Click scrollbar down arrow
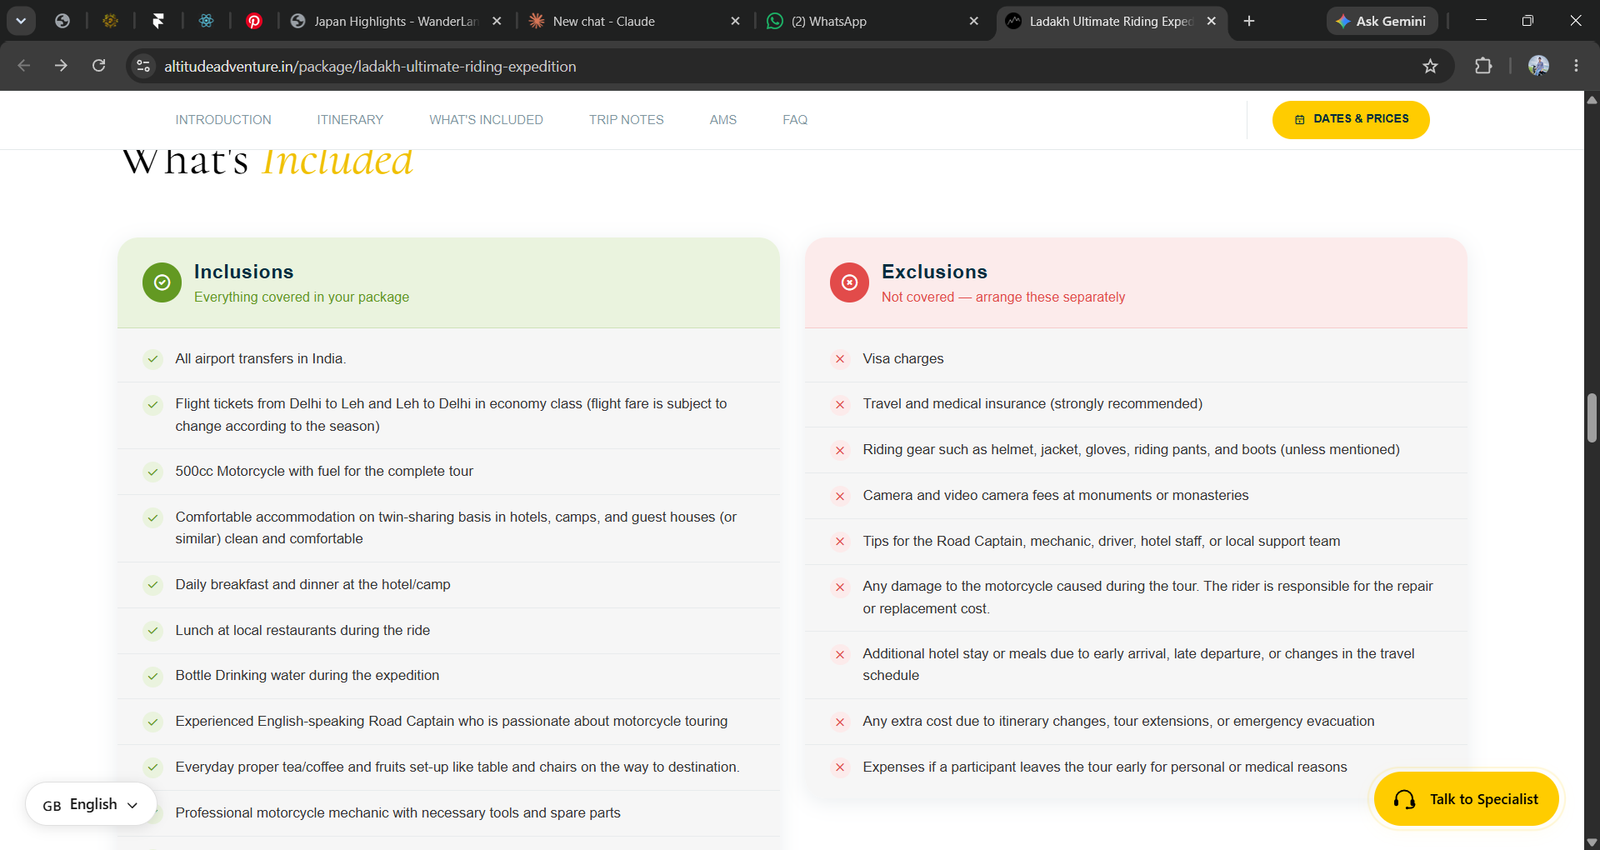This screenshot has width=1600, height=850. tap(1591, 842)
